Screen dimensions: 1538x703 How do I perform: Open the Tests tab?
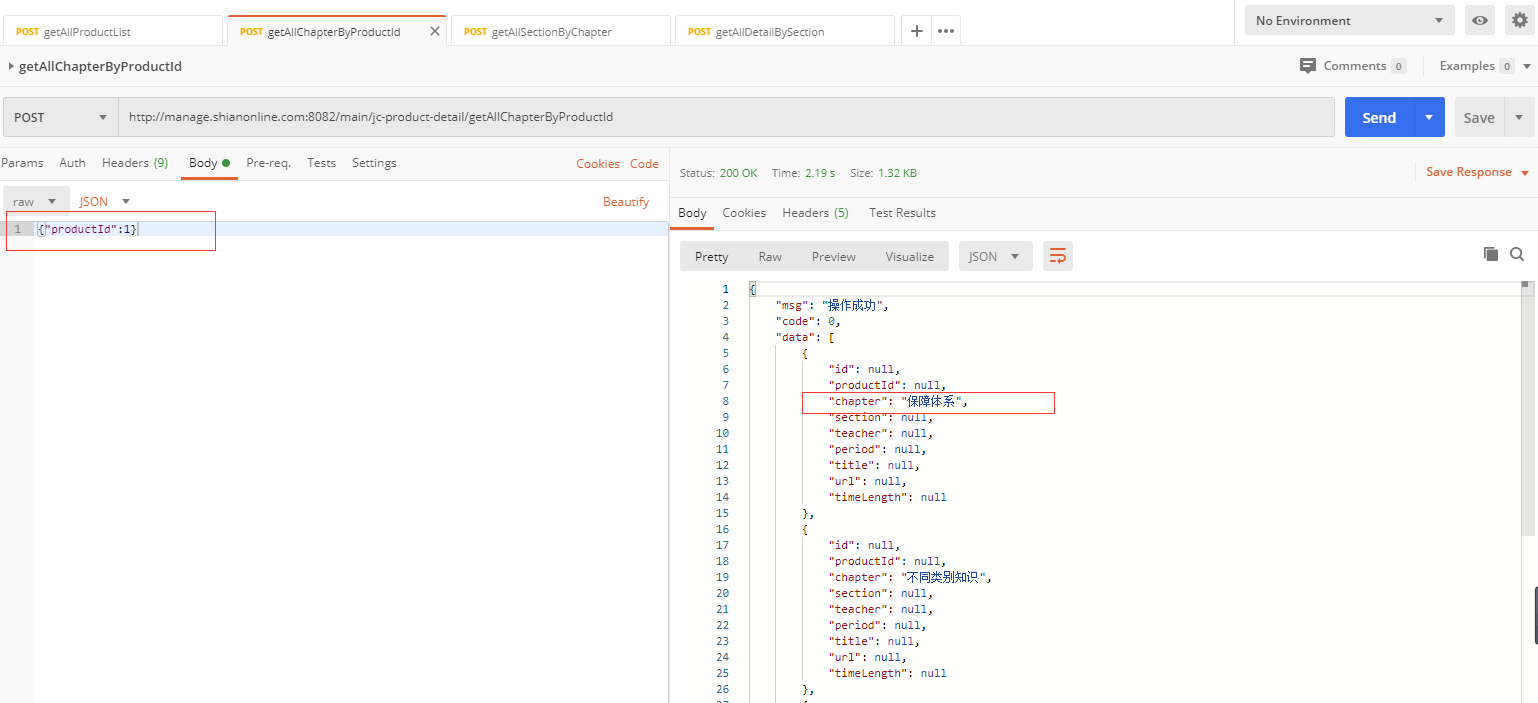(x=321, y=163)
